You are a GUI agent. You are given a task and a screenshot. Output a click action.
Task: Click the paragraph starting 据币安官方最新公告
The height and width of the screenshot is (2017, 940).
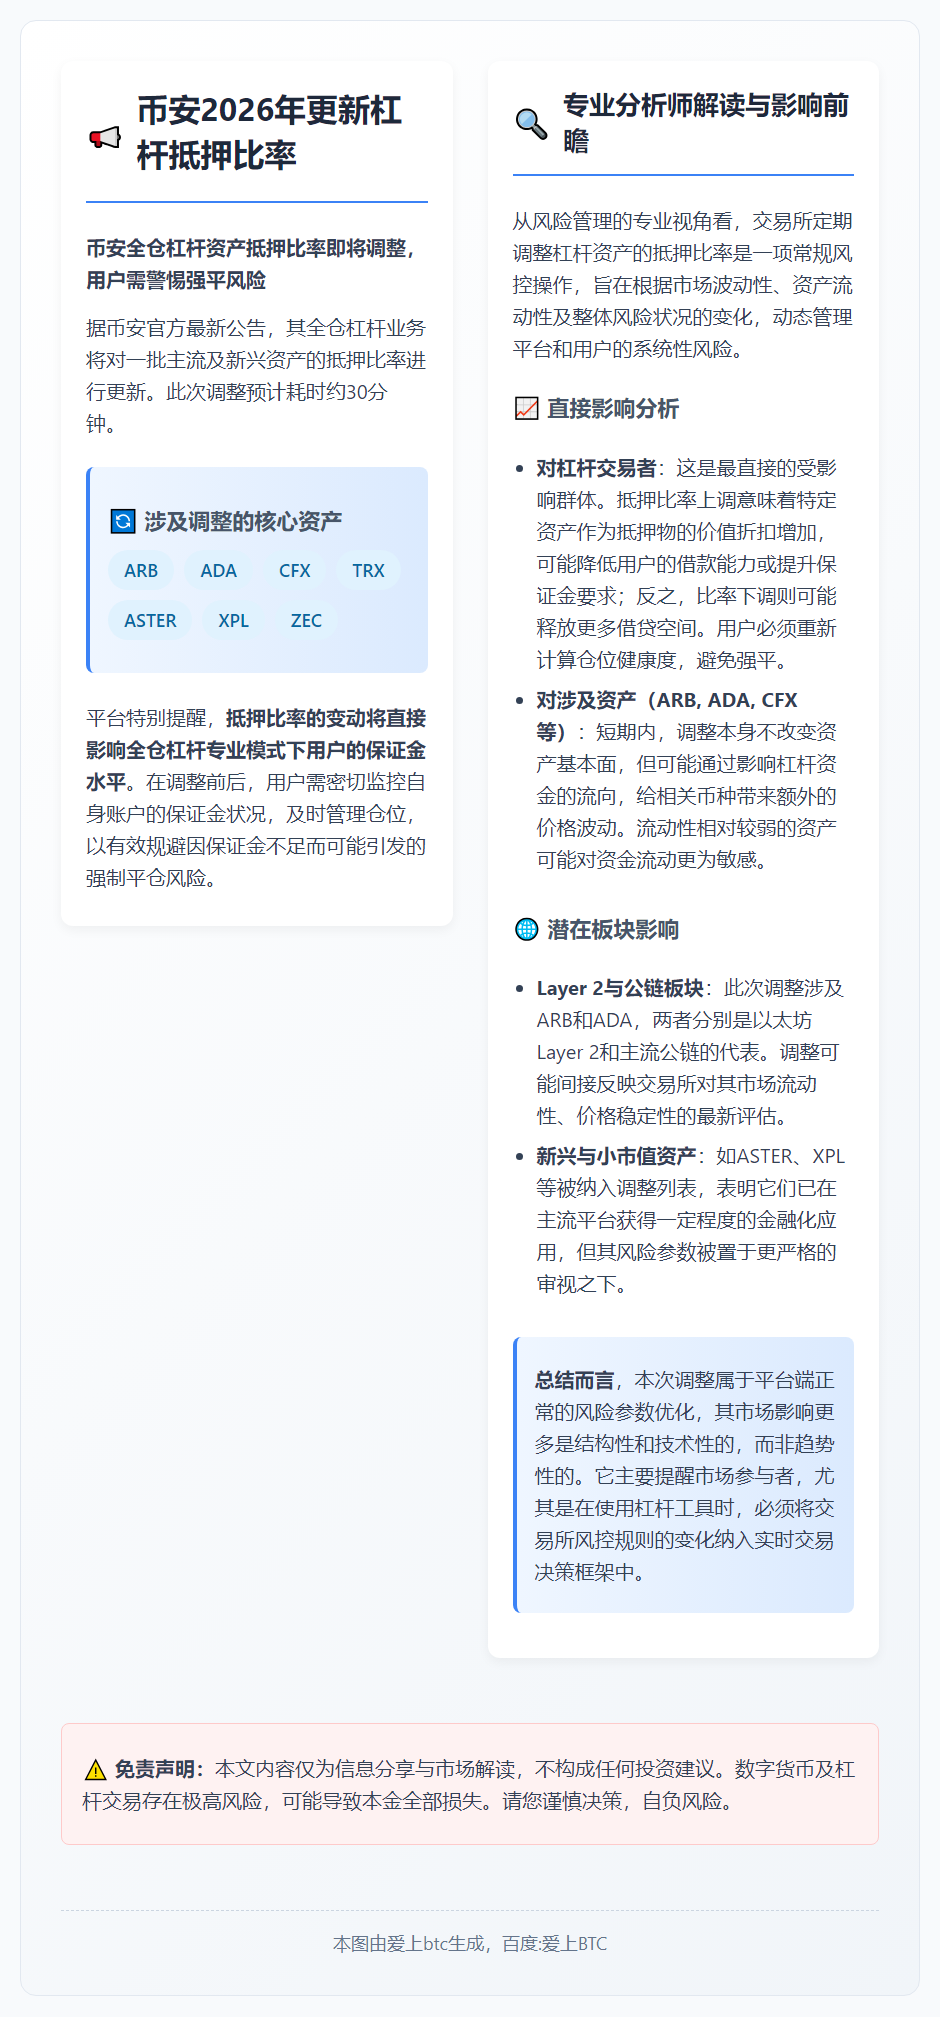click(256, 376)
